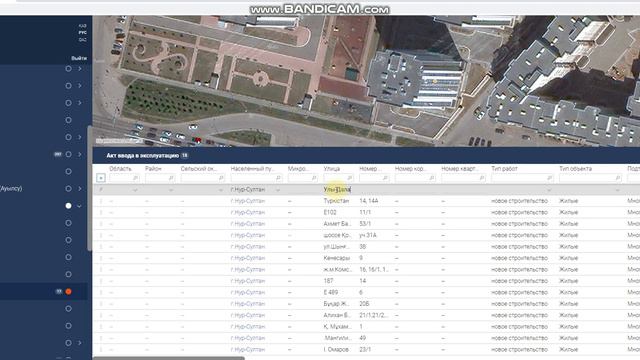Sort by the Тип объекта column header
The width and height of the screenshot is (640, 360).
(575, 169)
